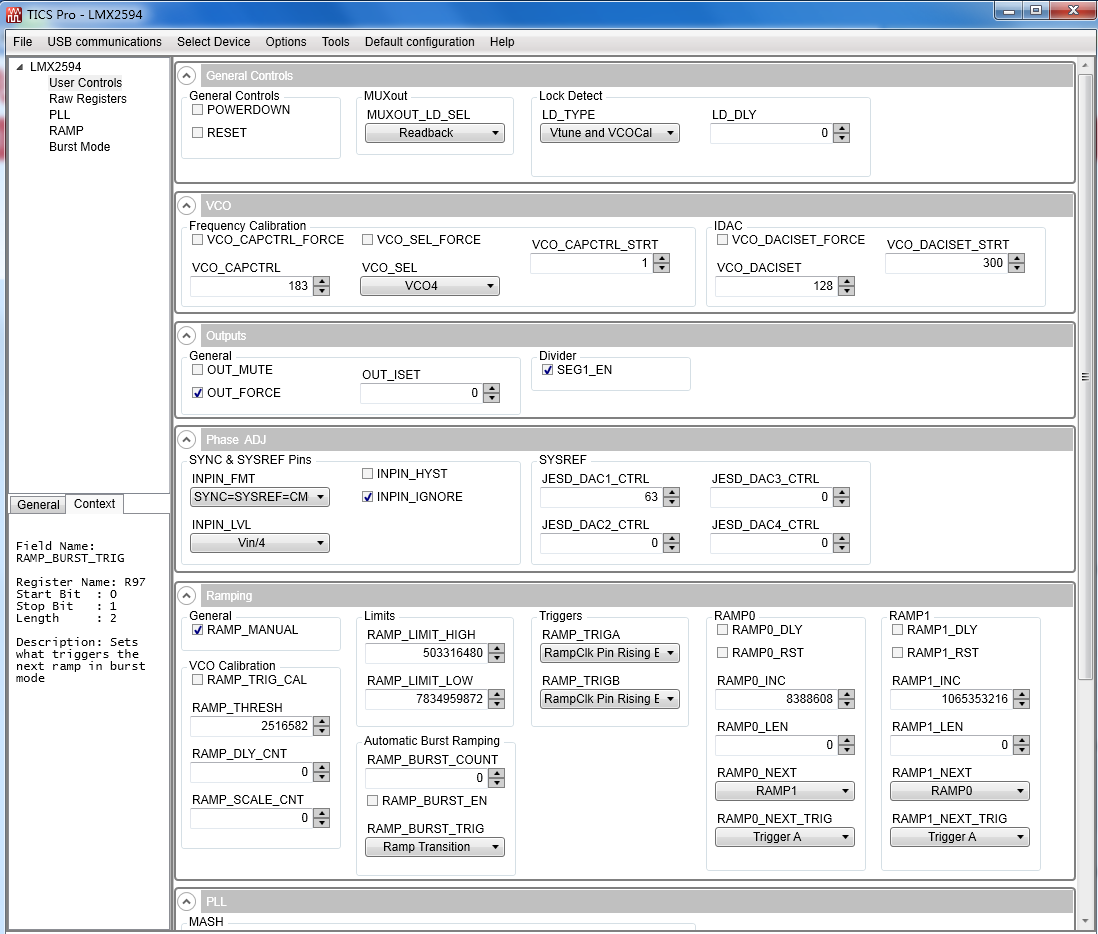Toggle VCO_DACISET_FORCE checkbox

click(x=723, y=239)
